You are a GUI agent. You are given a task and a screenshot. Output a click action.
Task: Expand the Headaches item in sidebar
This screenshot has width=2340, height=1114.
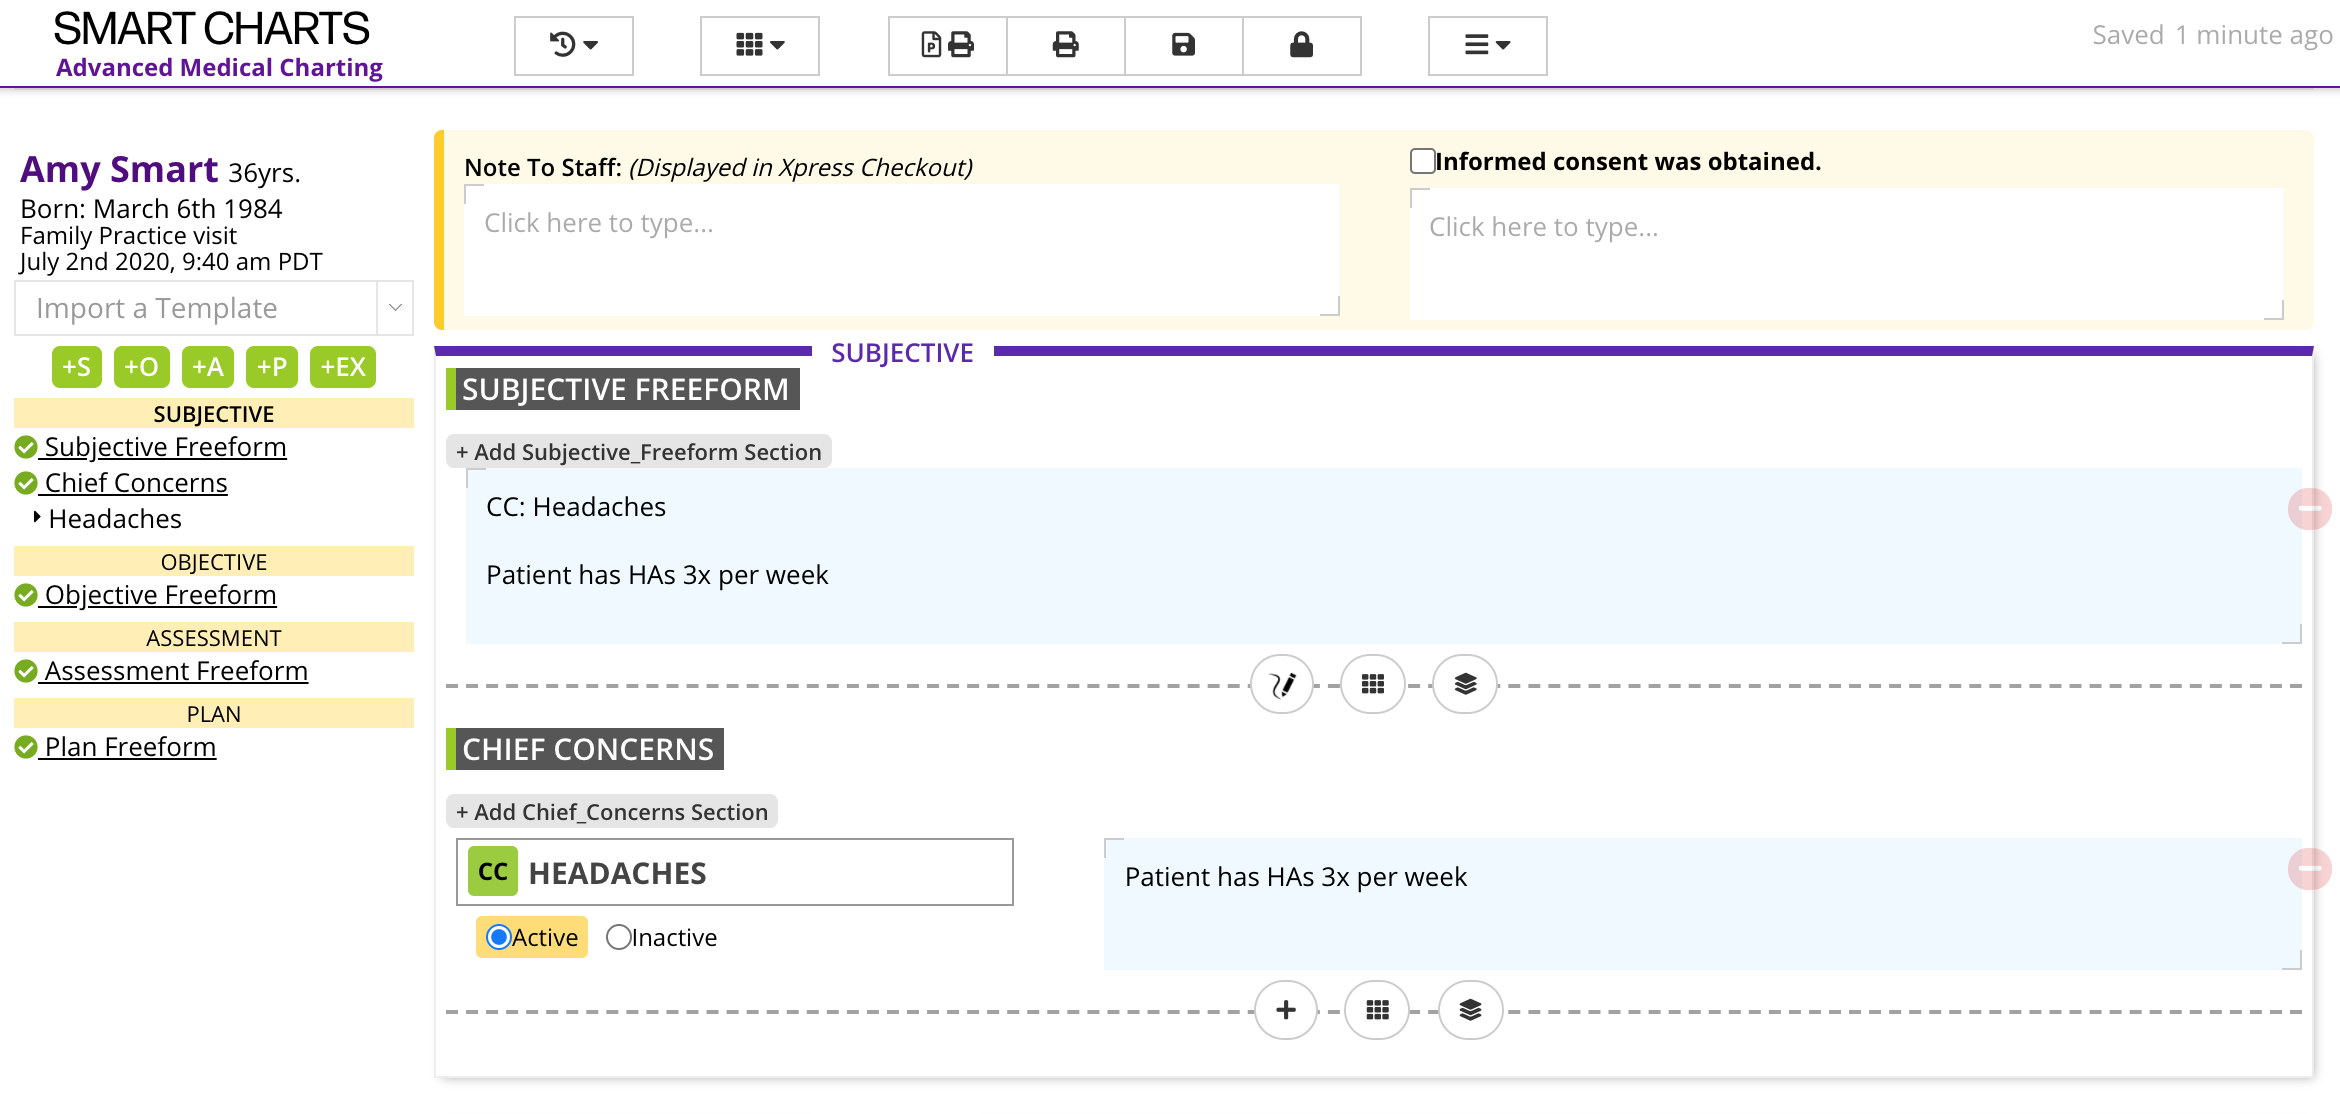(37, 517)
